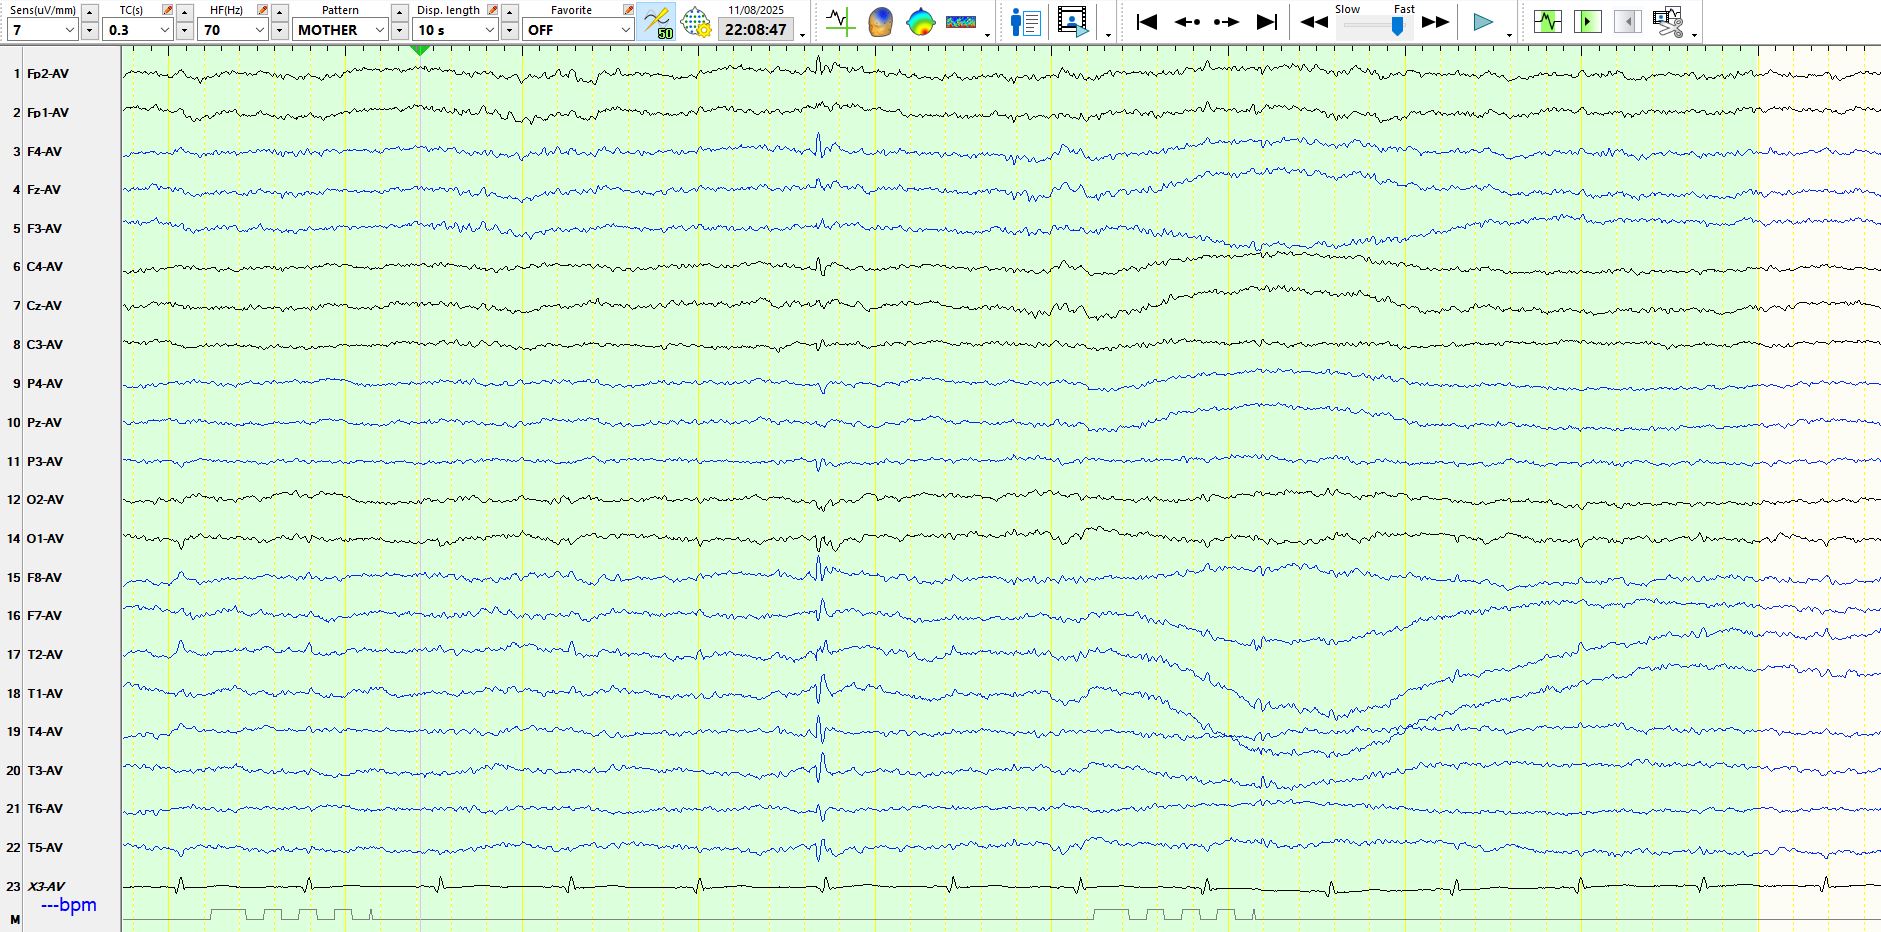Click the 22:08:47 time display

click(756, 30)
